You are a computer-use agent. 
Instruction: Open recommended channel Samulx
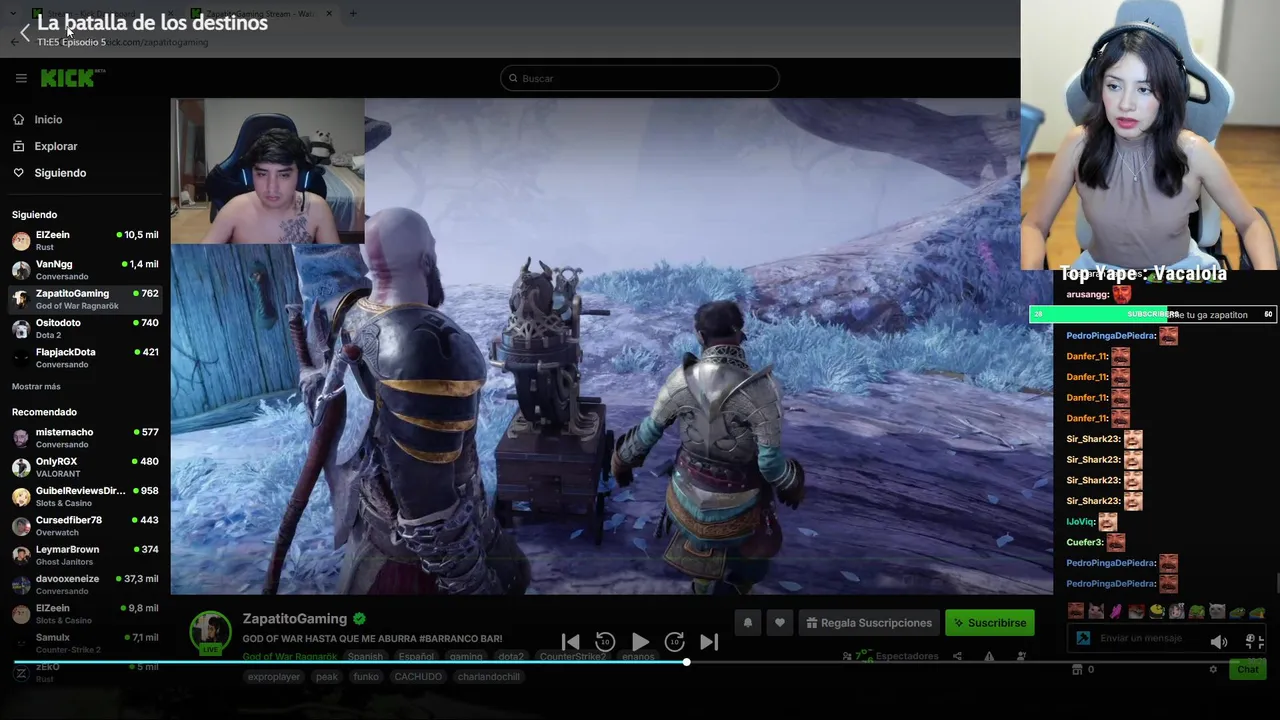[85, 643]
